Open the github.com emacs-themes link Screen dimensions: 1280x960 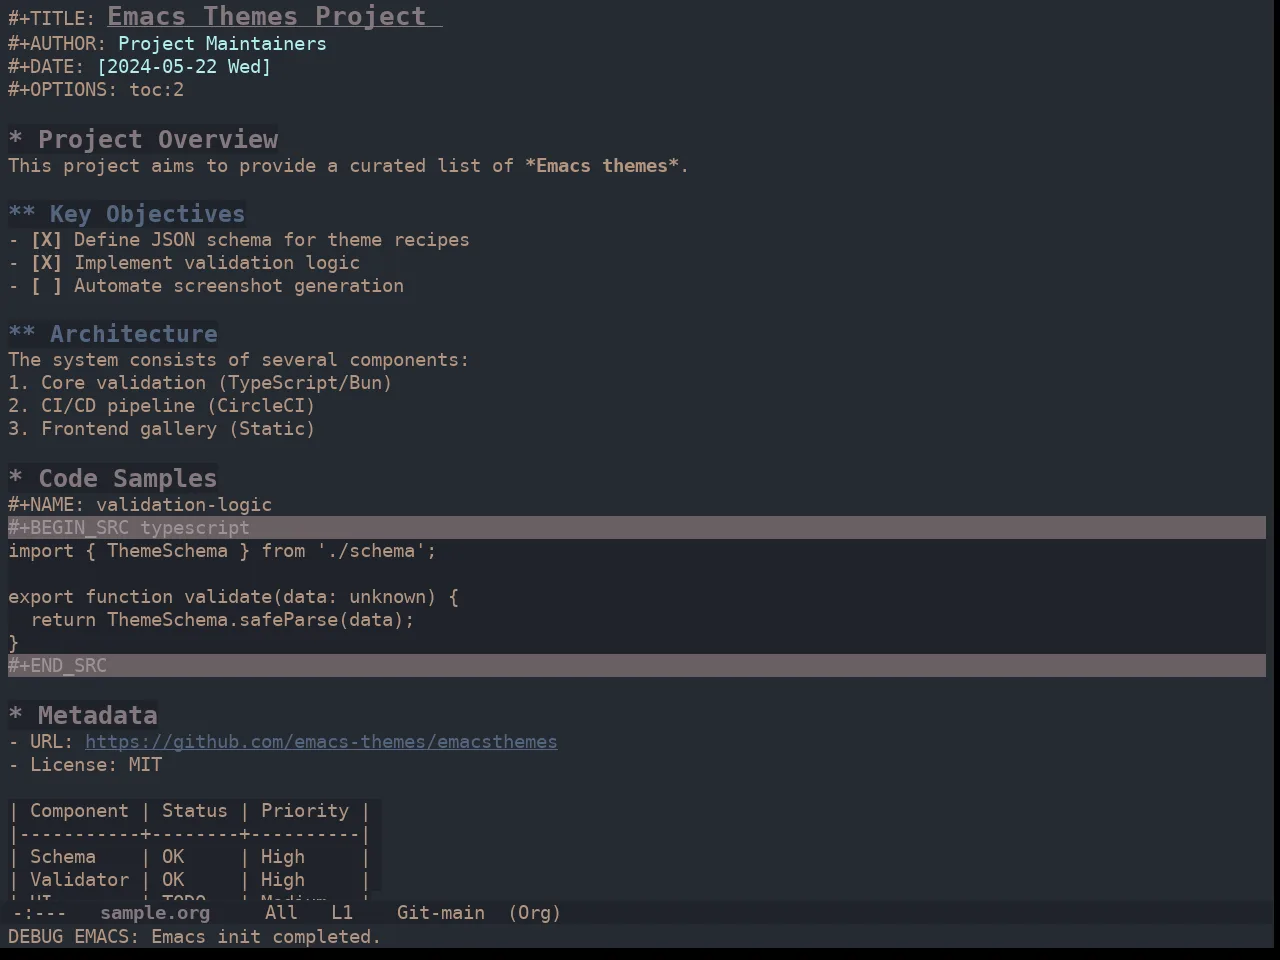(321, 742)
